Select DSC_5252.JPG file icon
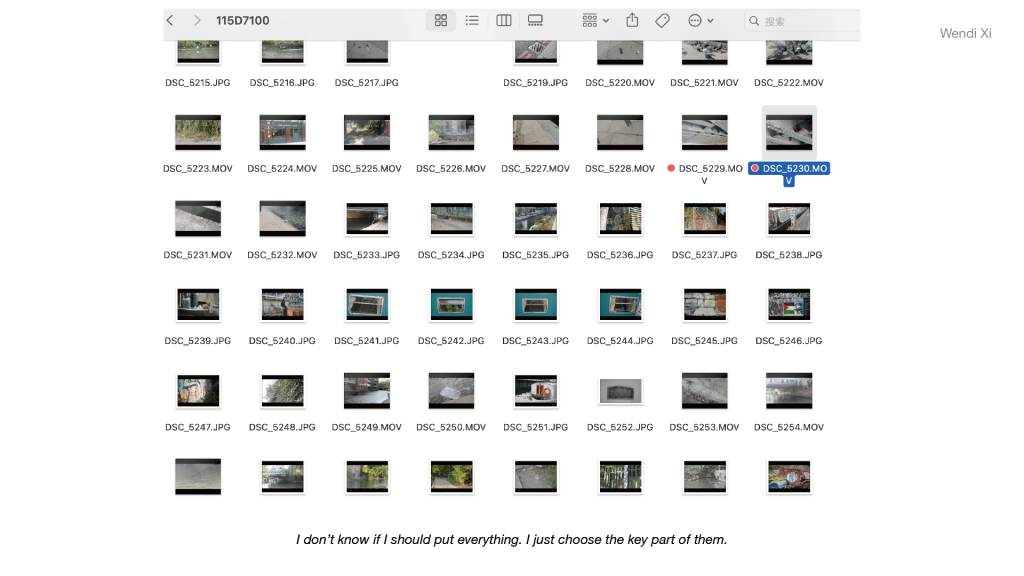This screenshot has width=1024, height=576. pos(620,391)
